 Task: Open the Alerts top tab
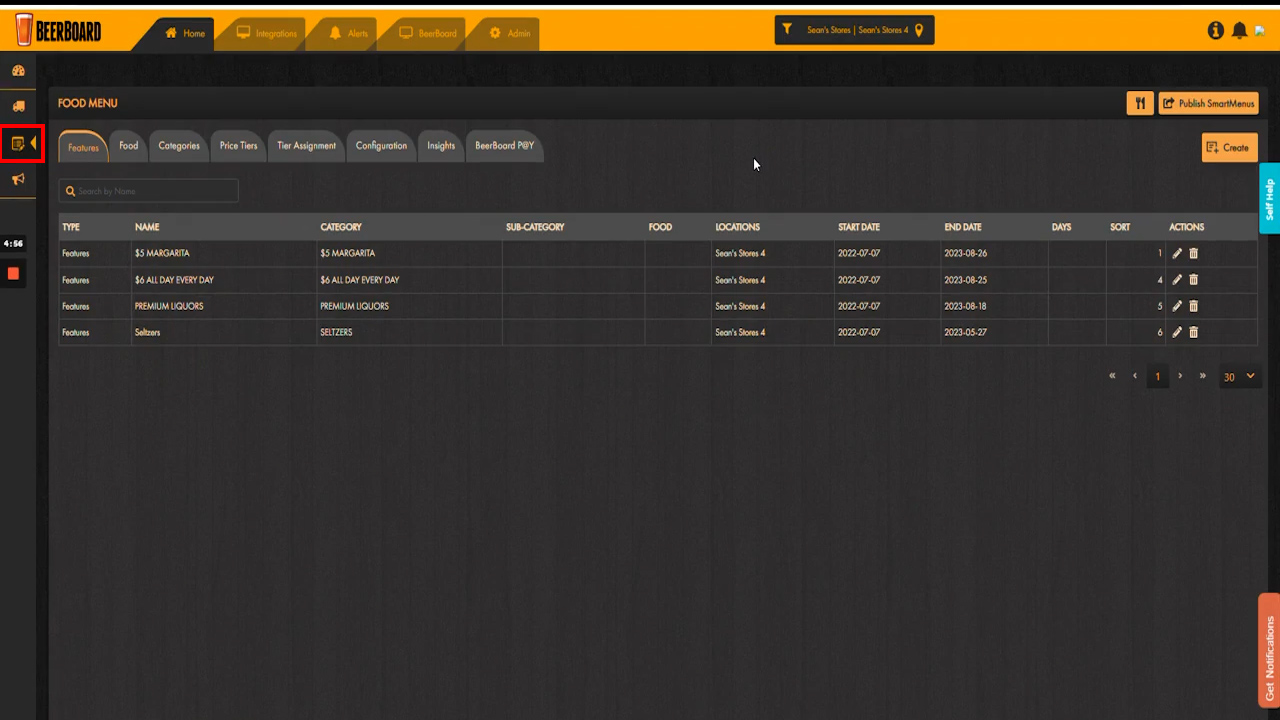pos(349,34)
